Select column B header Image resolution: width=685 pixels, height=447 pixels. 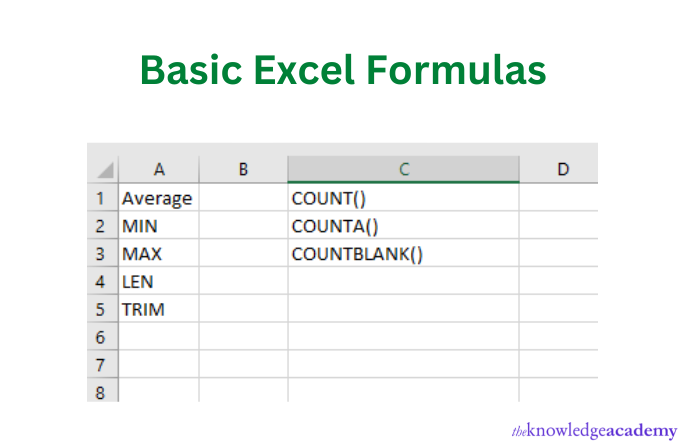coord(243,170)
